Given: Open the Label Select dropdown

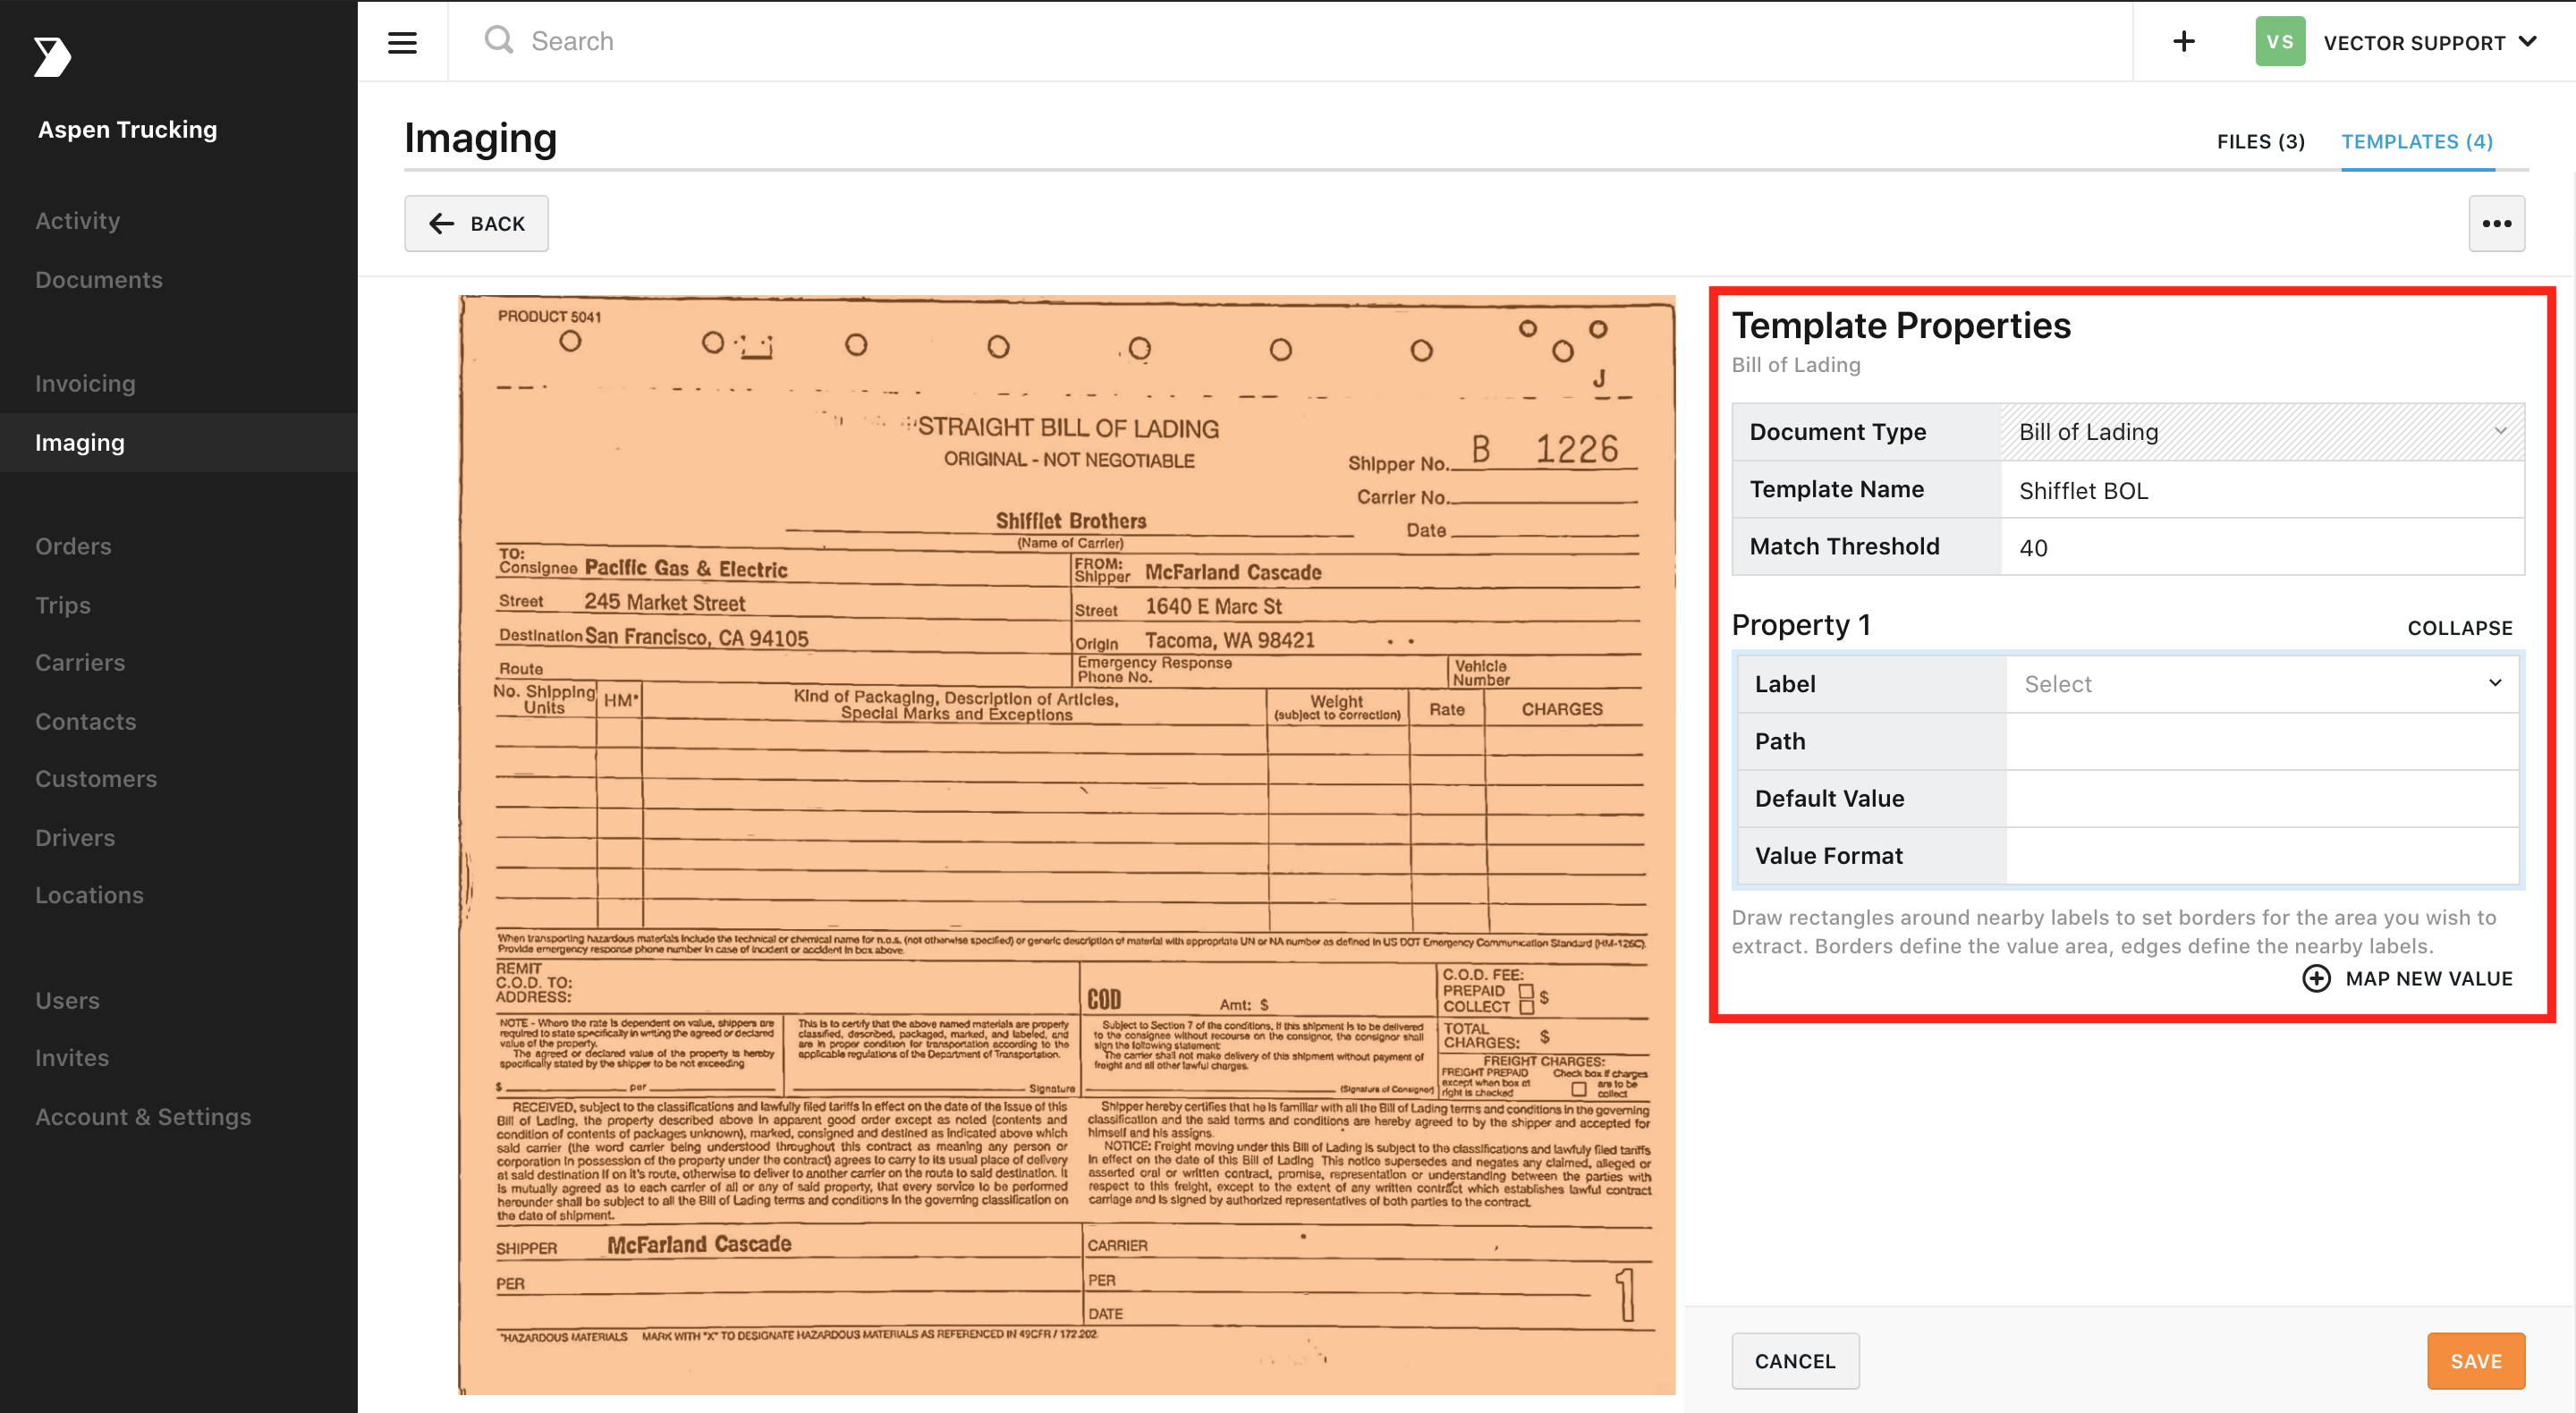Looking at the screenshot, I should click(x=2262, y=684).
